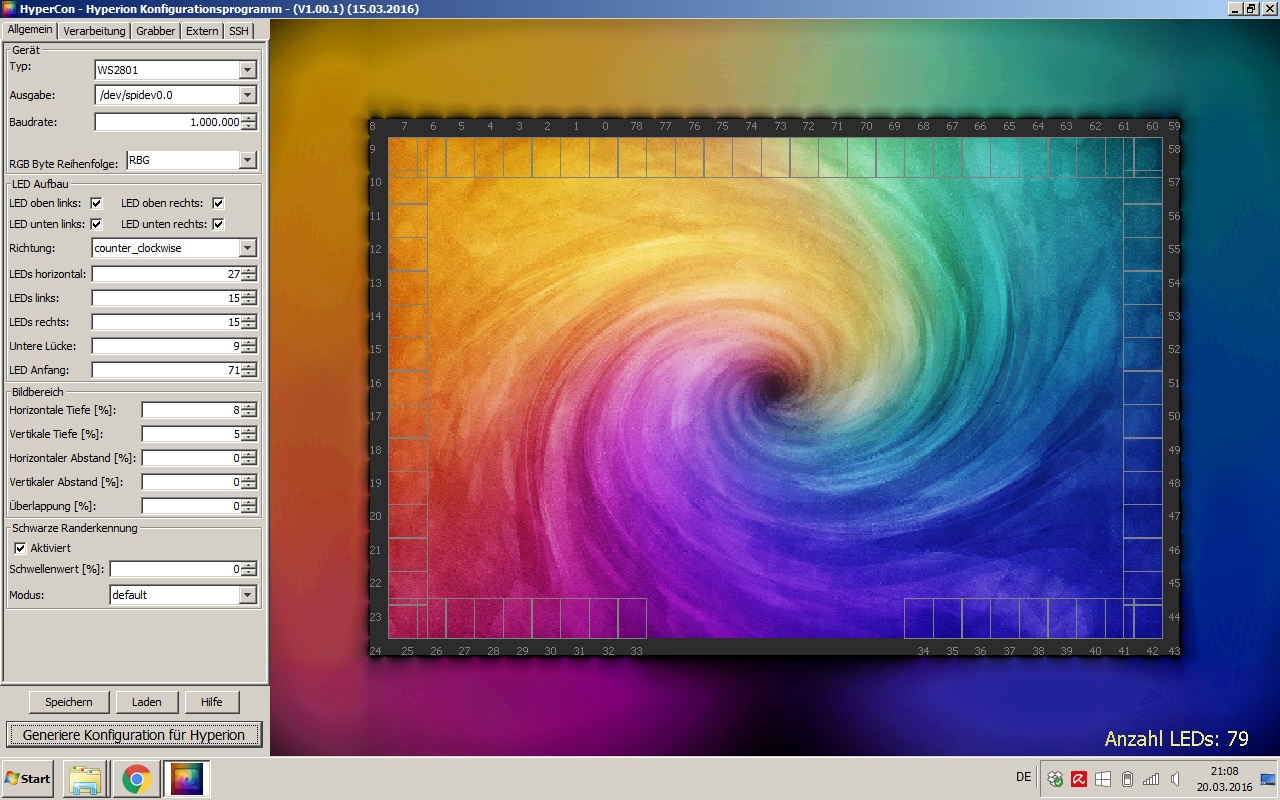Open the RGB Byte Reihenfolge dropdown
The width and height of the screenshot is (1280, 800).
(248, 160)
